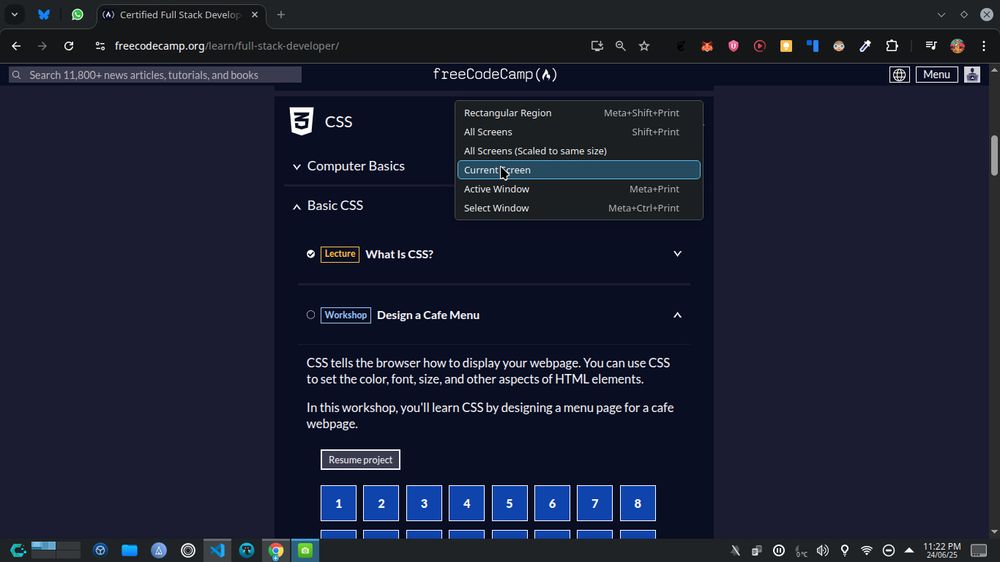Open a new browser tab
The height and width of the screenshot is (562, 1000).
(x=281, y=15)
